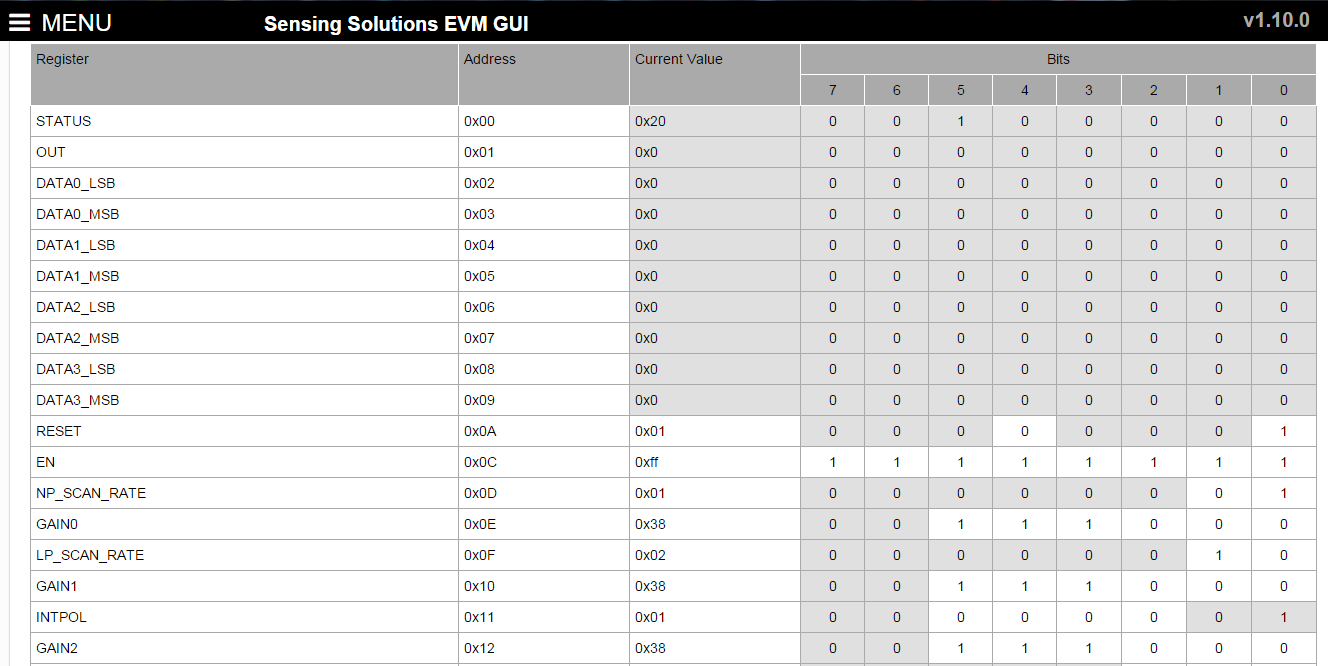The width and height of the screenshot is (1328, 666).
Task: Toggle bit 3 of the GAIN1 register
Action: [1088, 586]
